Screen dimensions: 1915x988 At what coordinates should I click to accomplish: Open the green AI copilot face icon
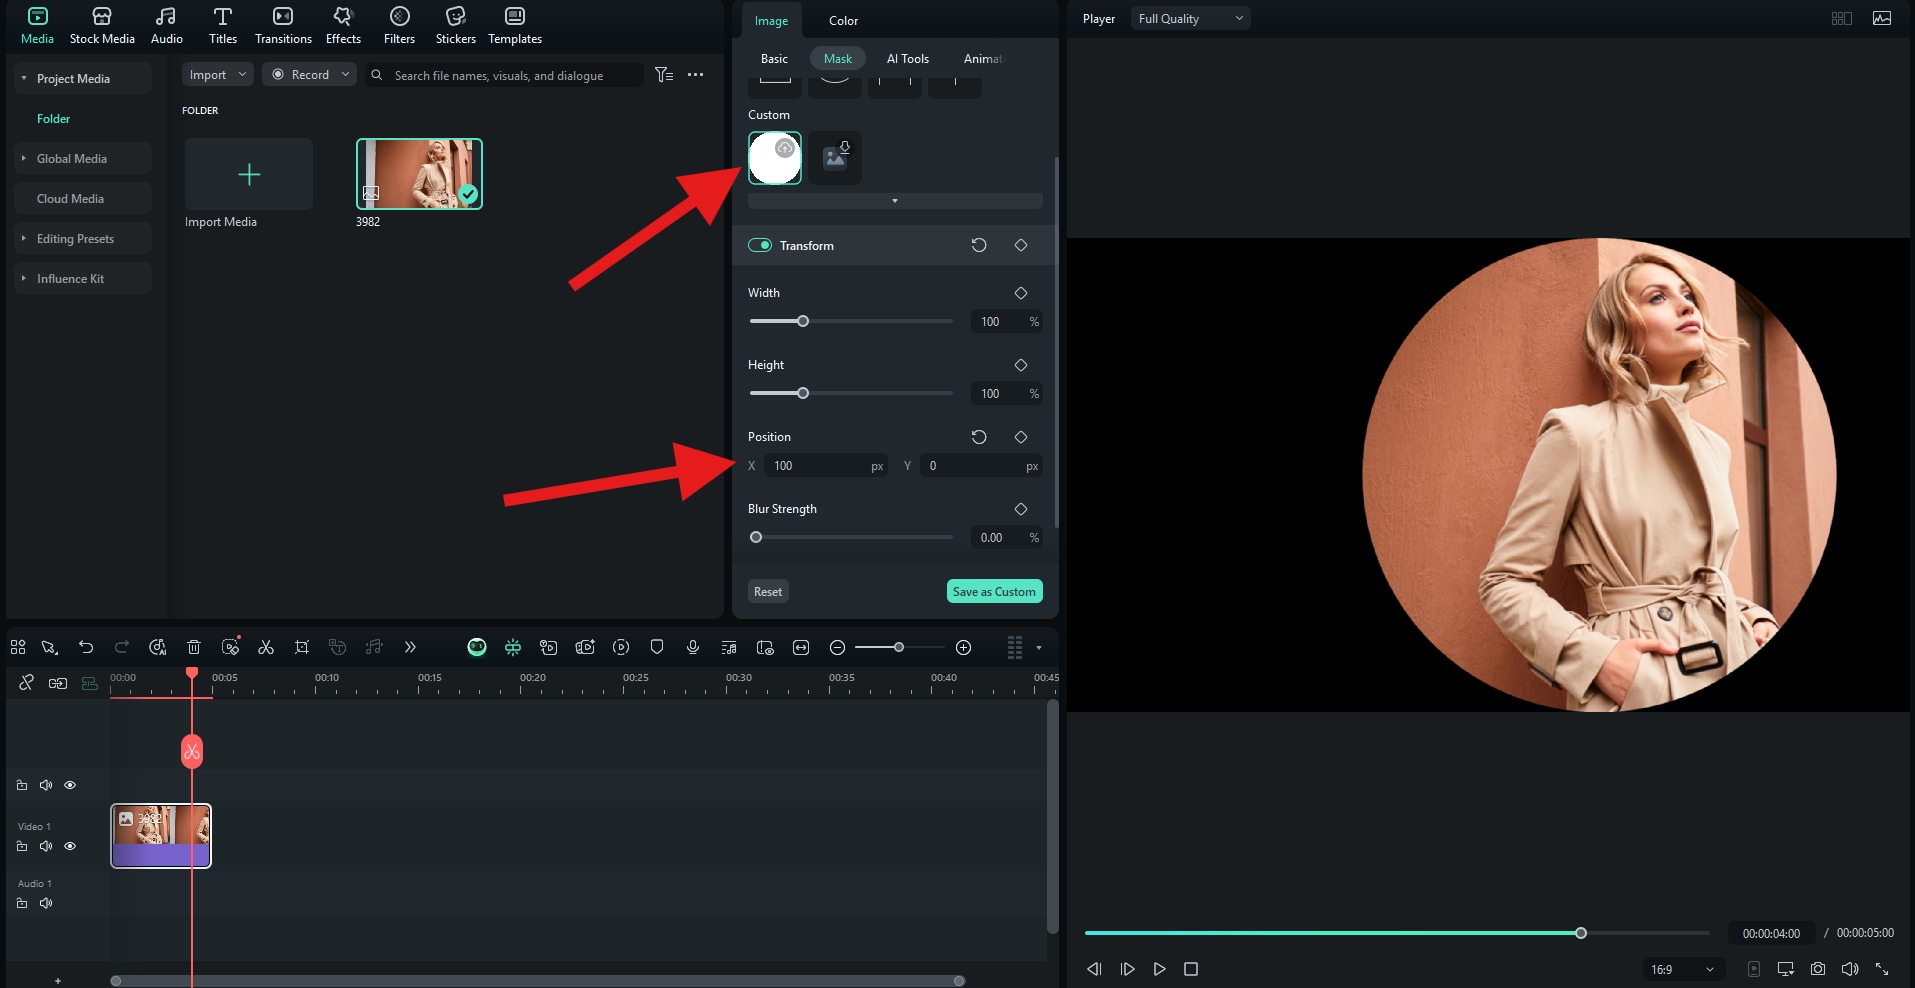tap(477, 647)
